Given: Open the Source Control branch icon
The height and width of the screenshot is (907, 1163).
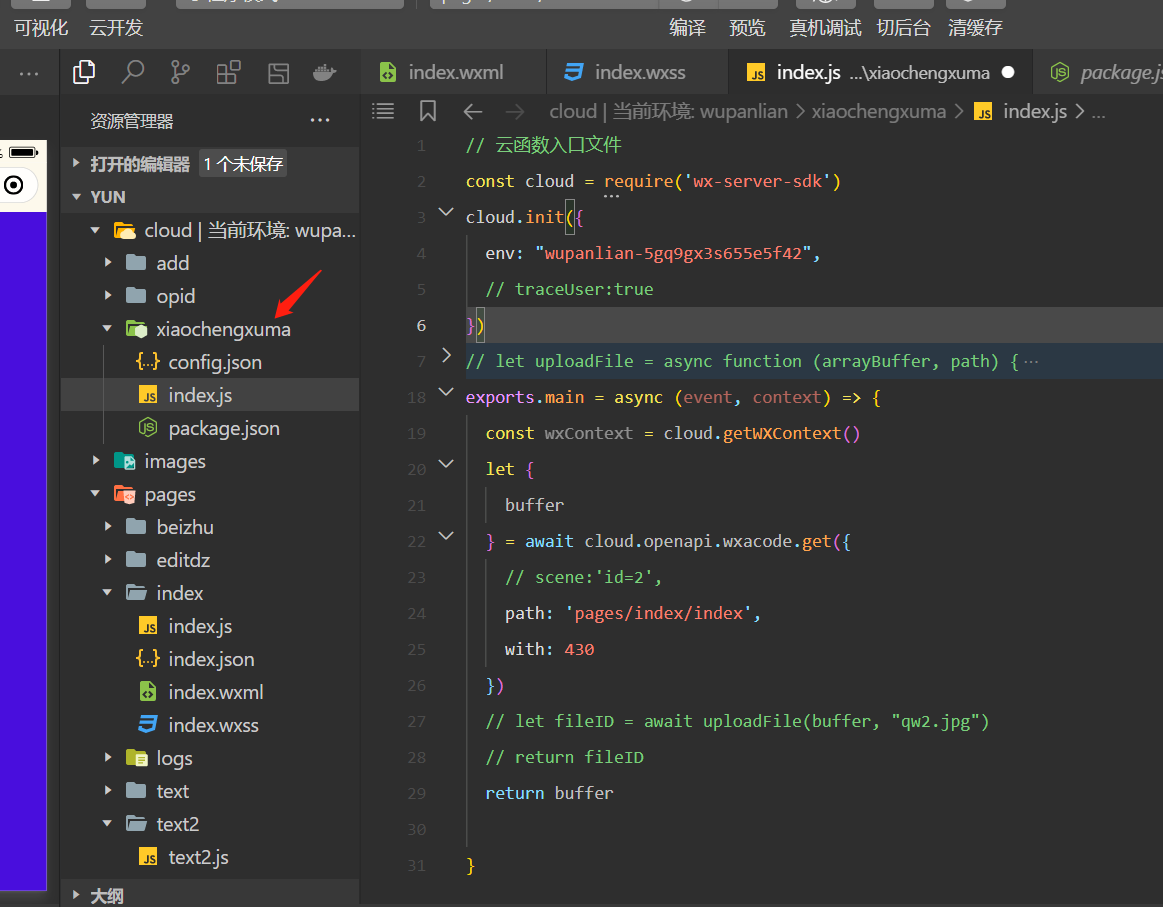Looking at the screenshot, I should (x=180, y=72).
